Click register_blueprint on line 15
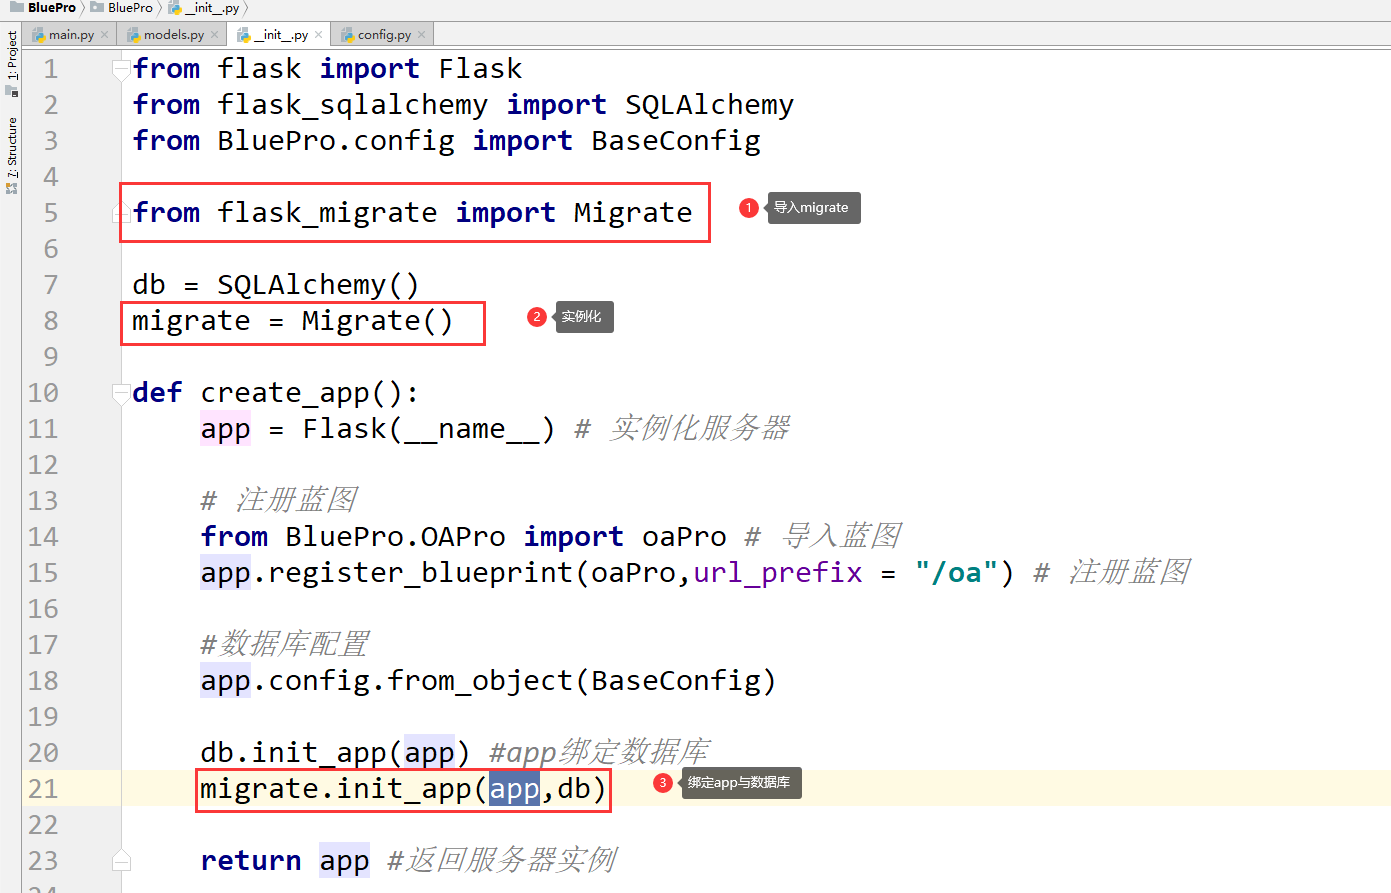1391x893 pixels. click(420, 573)
